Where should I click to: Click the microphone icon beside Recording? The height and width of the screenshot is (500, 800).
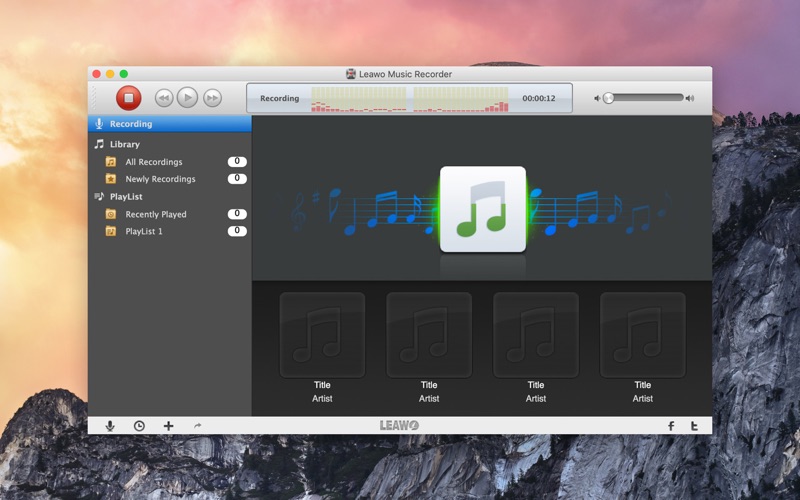(x=99, y=123)
